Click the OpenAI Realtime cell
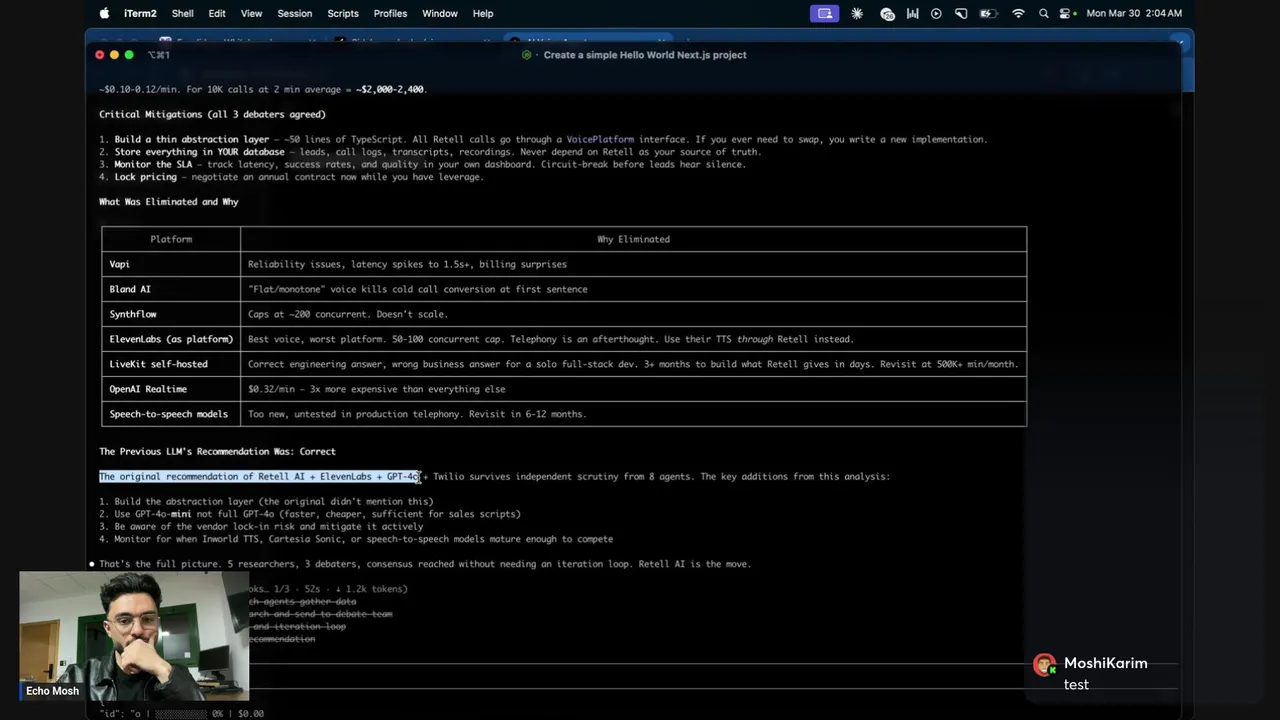The height and width of the screenshot is (720, 1280). click(171, 389)
